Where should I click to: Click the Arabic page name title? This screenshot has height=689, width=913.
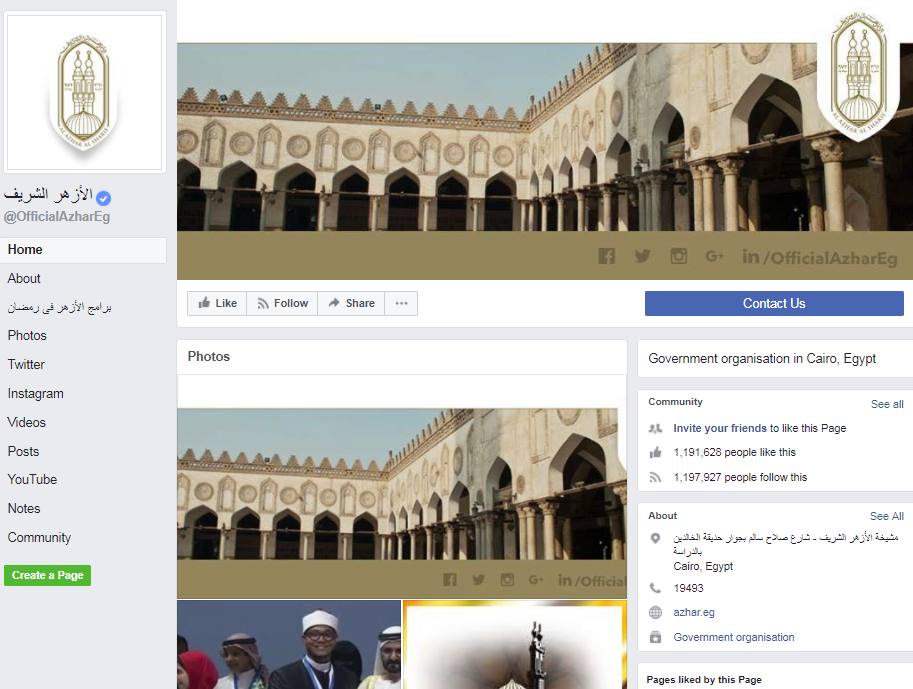[48, 195]
